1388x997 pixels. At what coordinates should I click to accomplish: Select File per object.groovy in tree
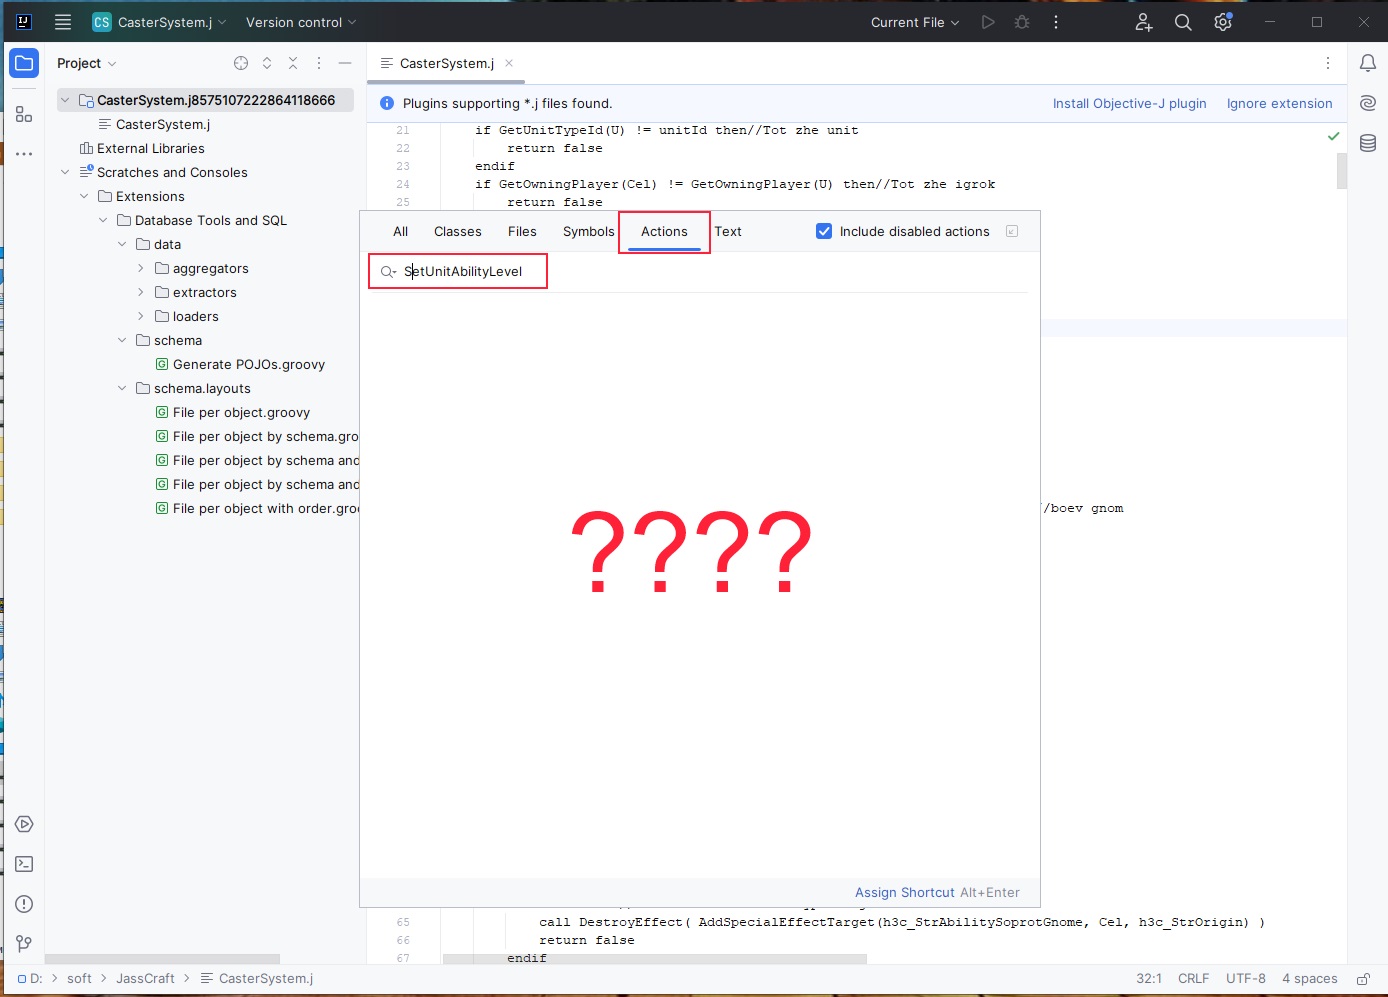pos(241,412)
